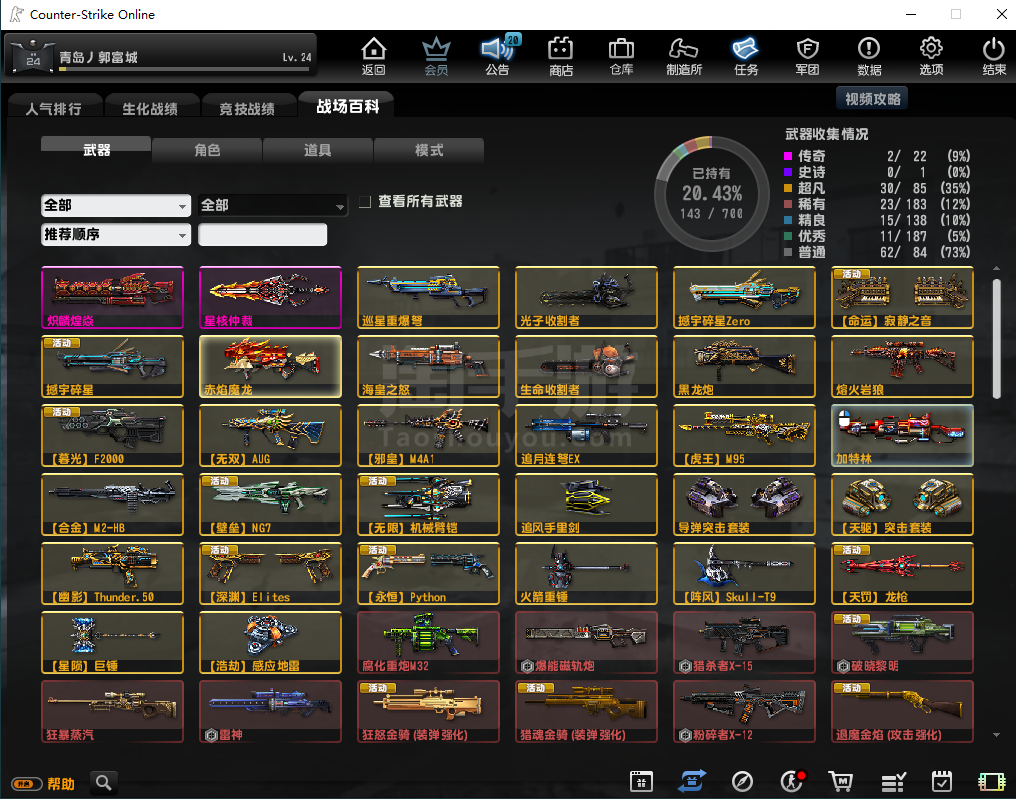Switch to the 生化战绩 tab
The width and height of the screenshot is (1016, 799).
tap(150, 108)
